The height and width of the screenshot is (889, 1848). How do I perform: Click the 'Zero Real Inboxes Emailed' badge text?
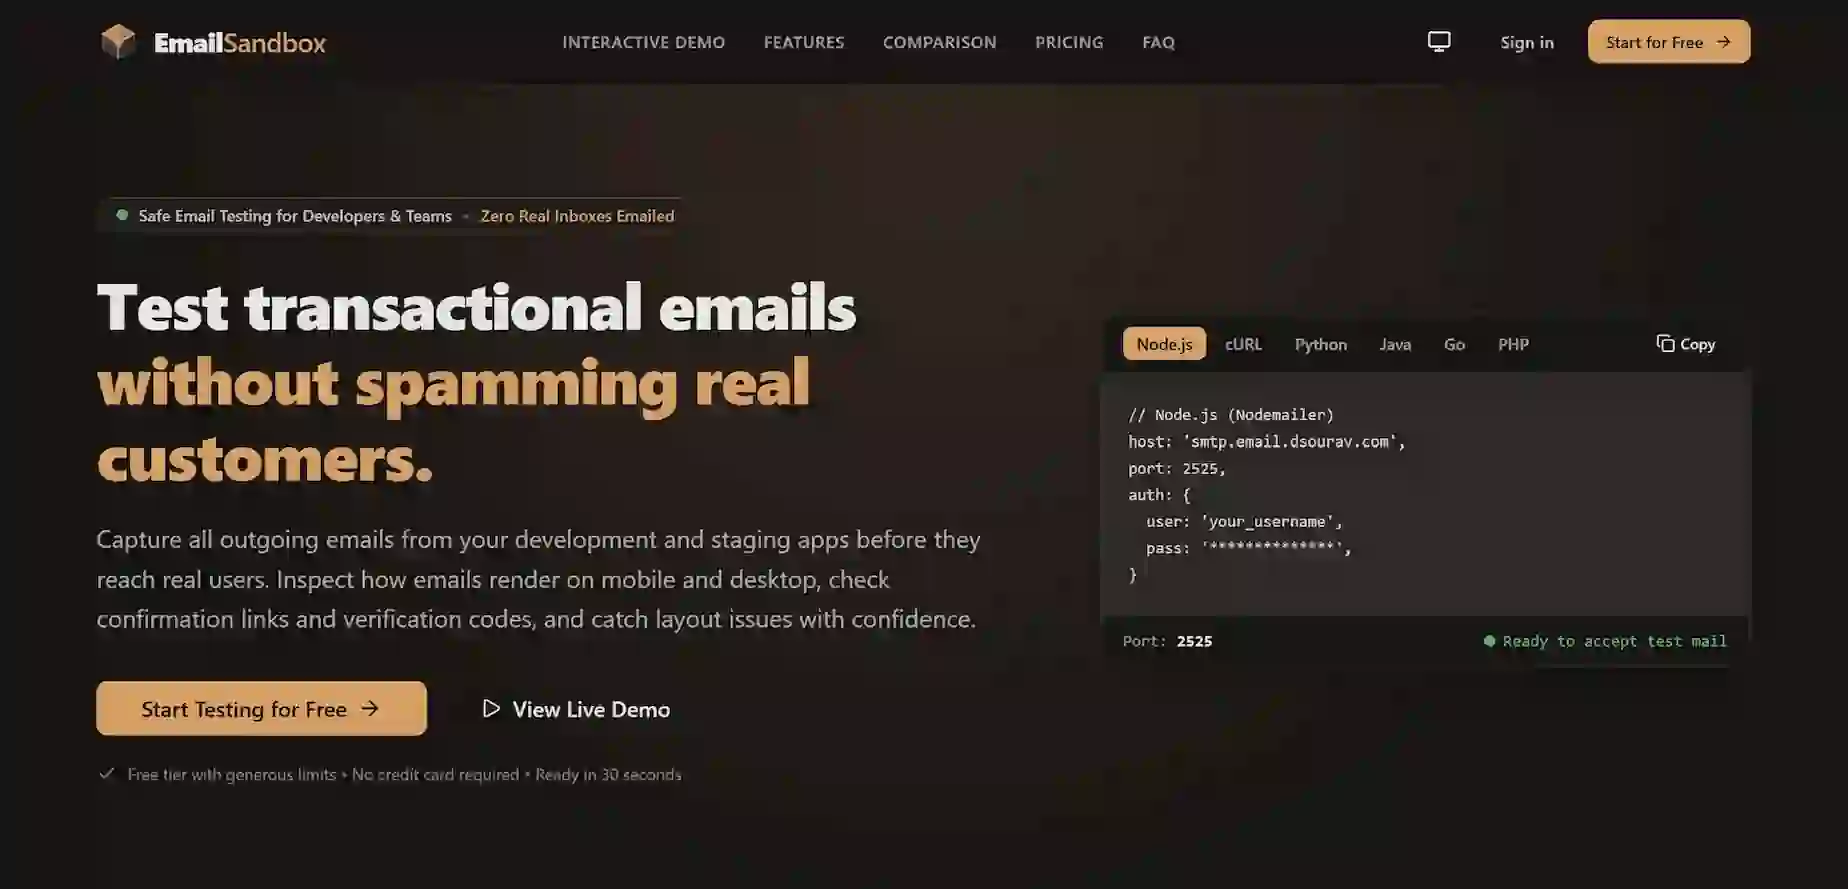pos(577,216)
